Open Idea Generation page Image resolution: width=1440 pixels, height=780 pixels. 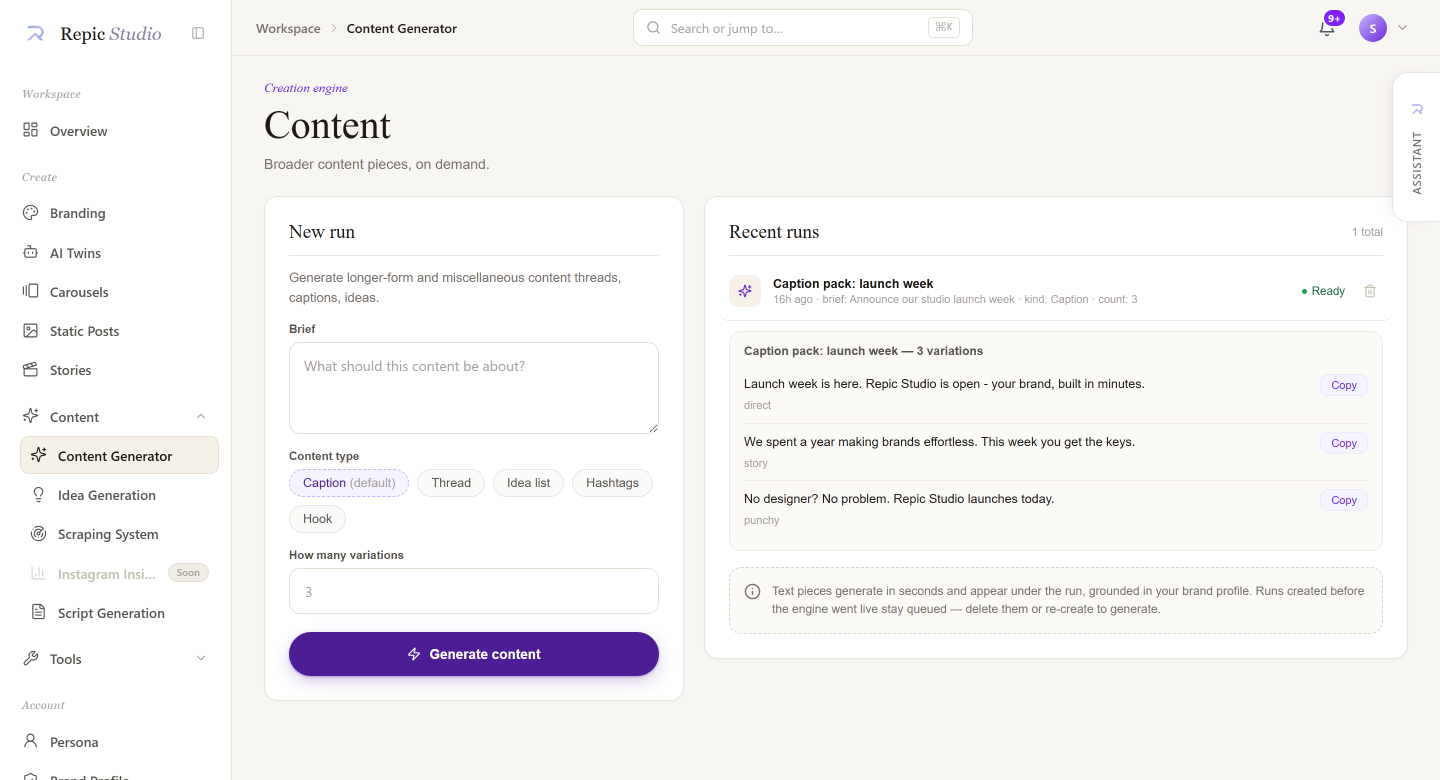tap(119, 495)
